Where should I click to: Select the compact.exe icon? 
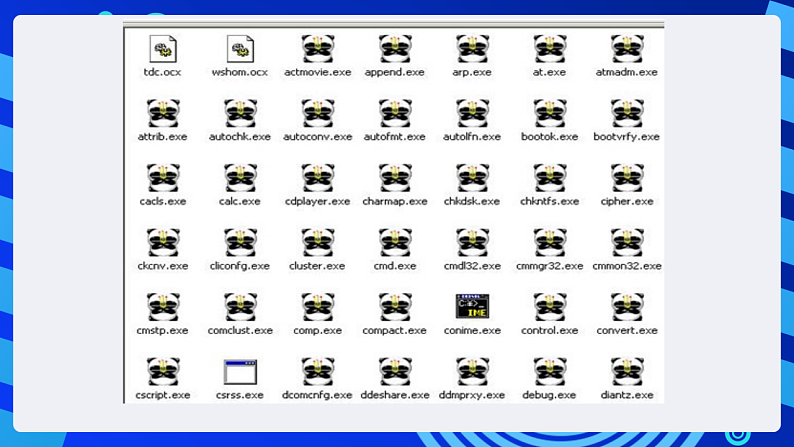coord(395,307)
